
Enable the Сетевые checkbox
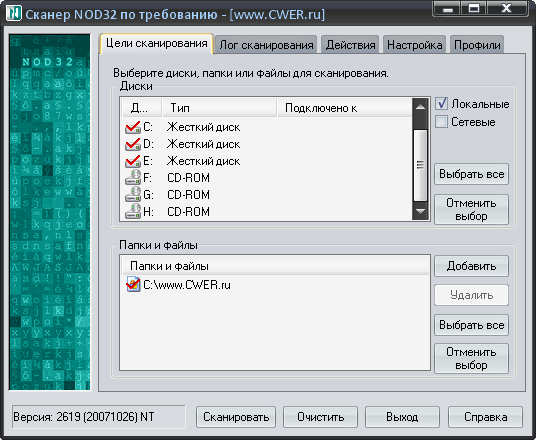441,122
